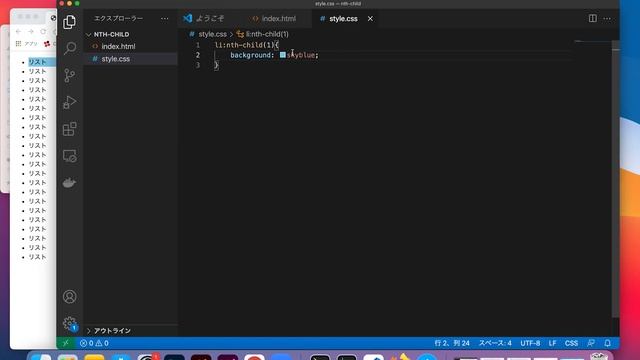This screenshot has height=360, width=640.
Task: Click the highlighted first リスト item in browser
Action: [x=37, y=62]
